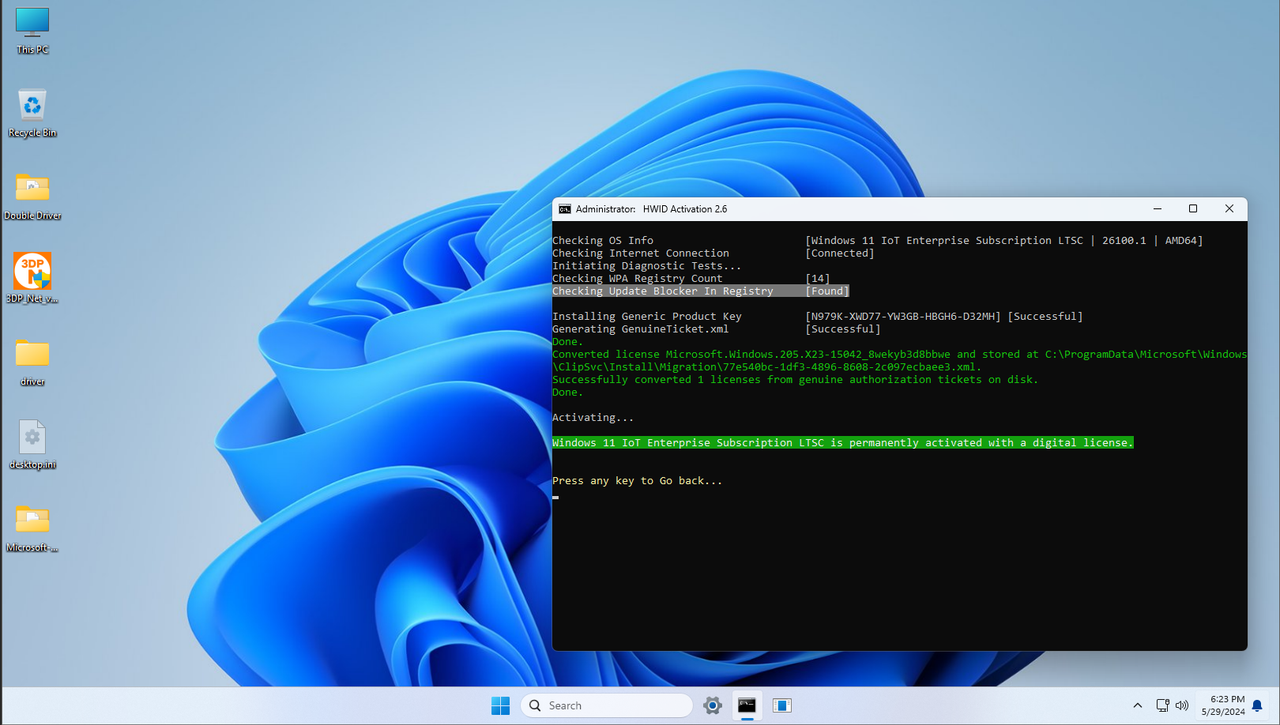
Task: Click 'Press any key to Go back...' text
Action: [637, 481]
